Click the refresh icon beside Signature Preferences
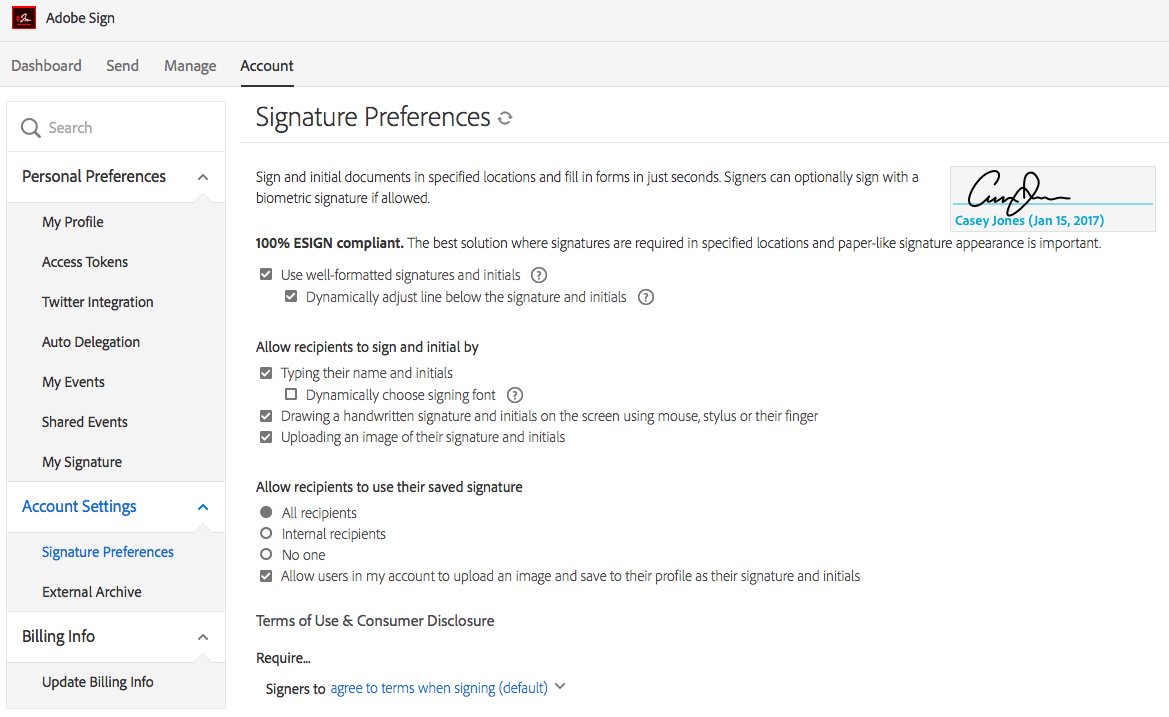Viewport: 1169px width, 717px height. (505, 118)
